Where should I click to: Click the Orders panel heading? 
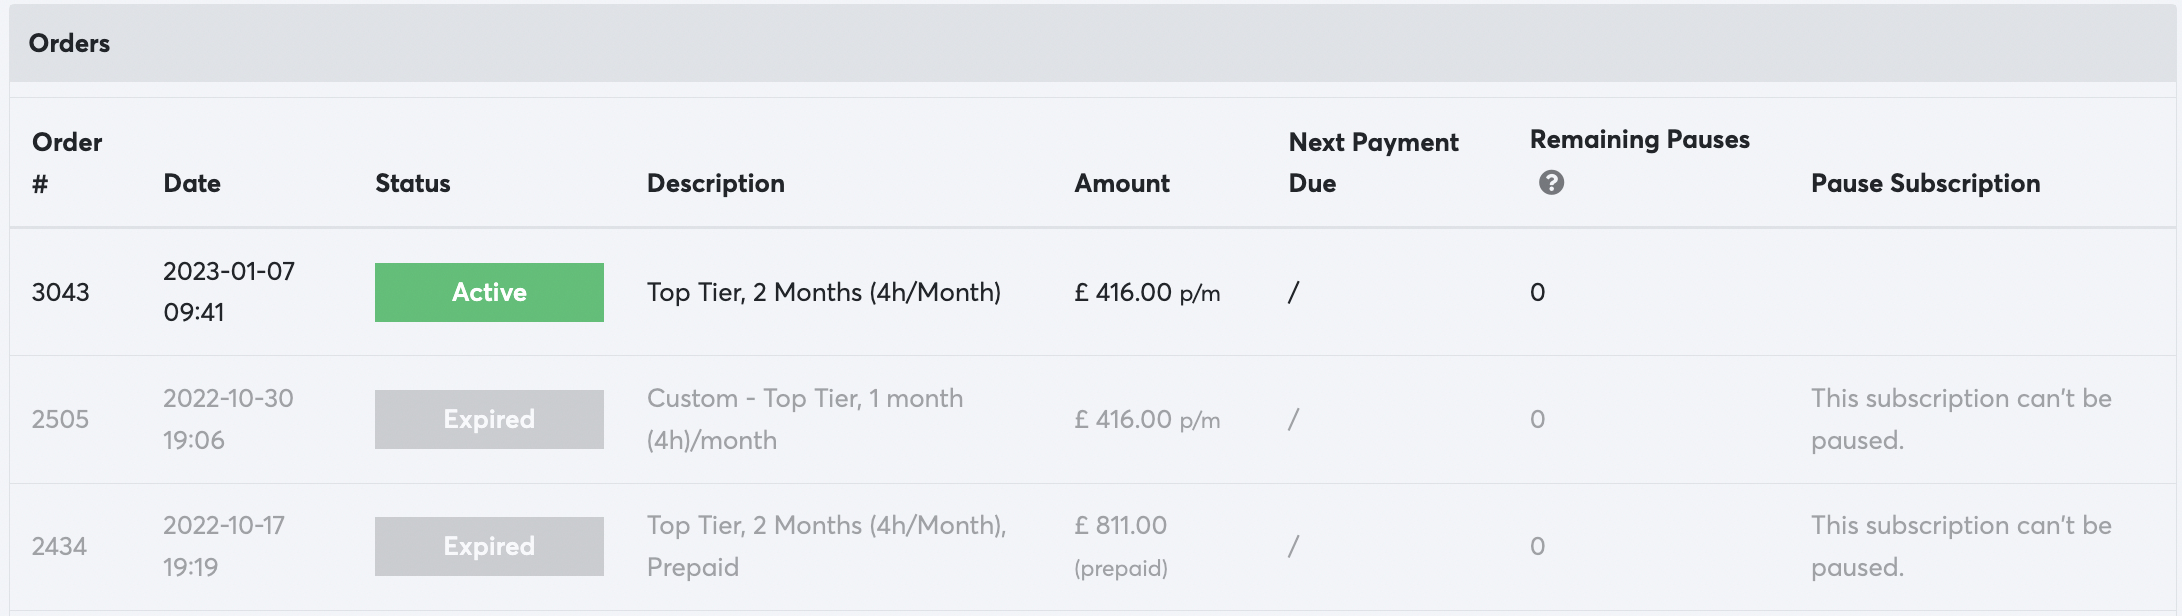point(69,43)
